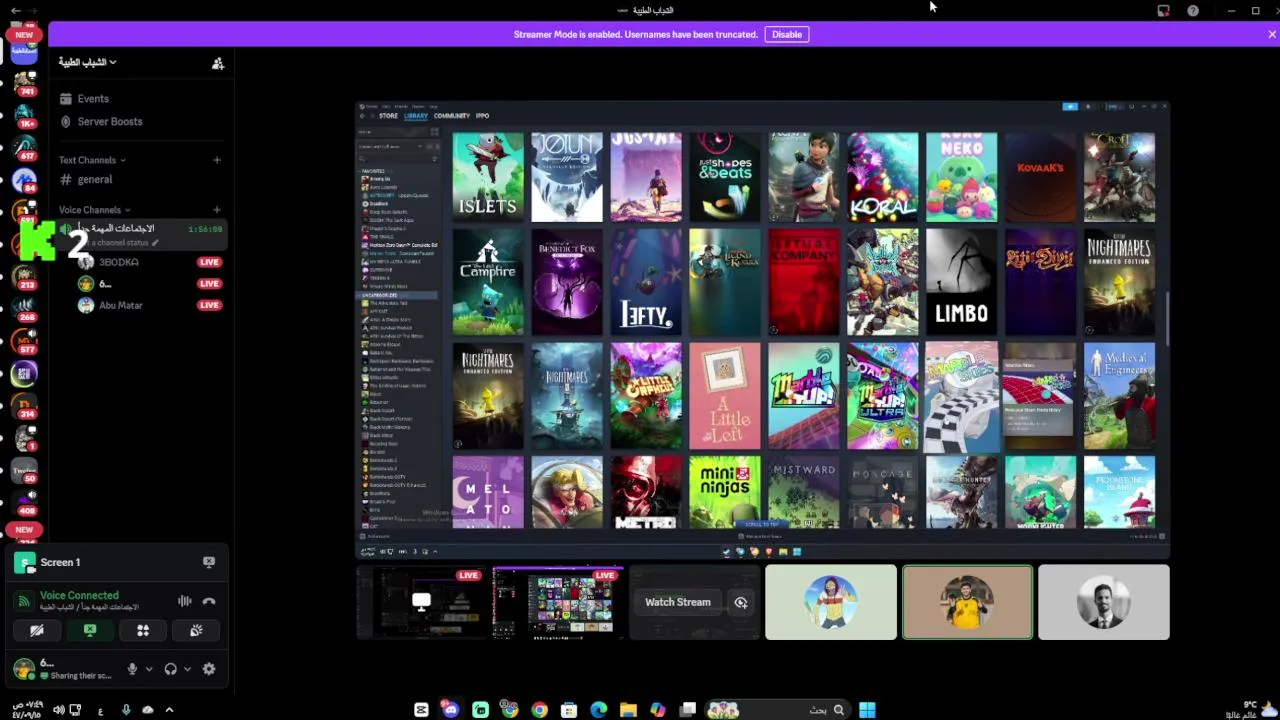Select user 3BODKA in voice channel

[119, 262]
